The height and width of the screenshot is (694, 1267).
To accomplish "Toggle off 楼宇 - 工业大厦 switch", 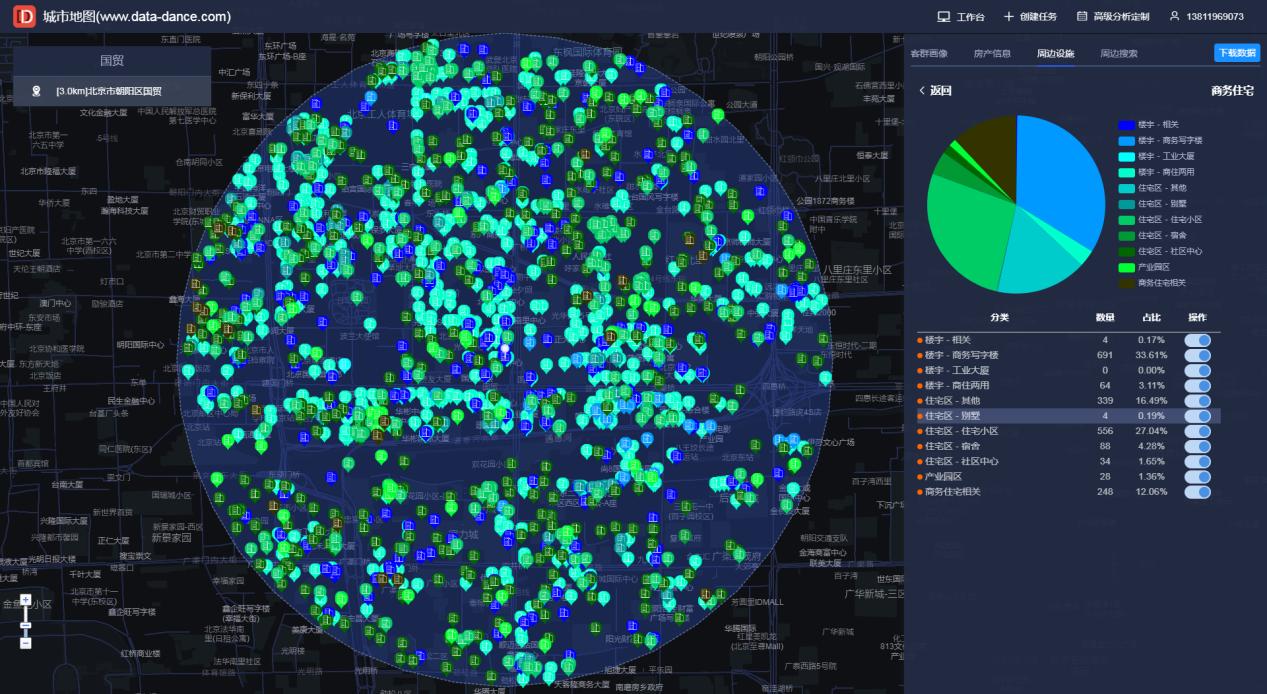I will [x=1197, y=370].
